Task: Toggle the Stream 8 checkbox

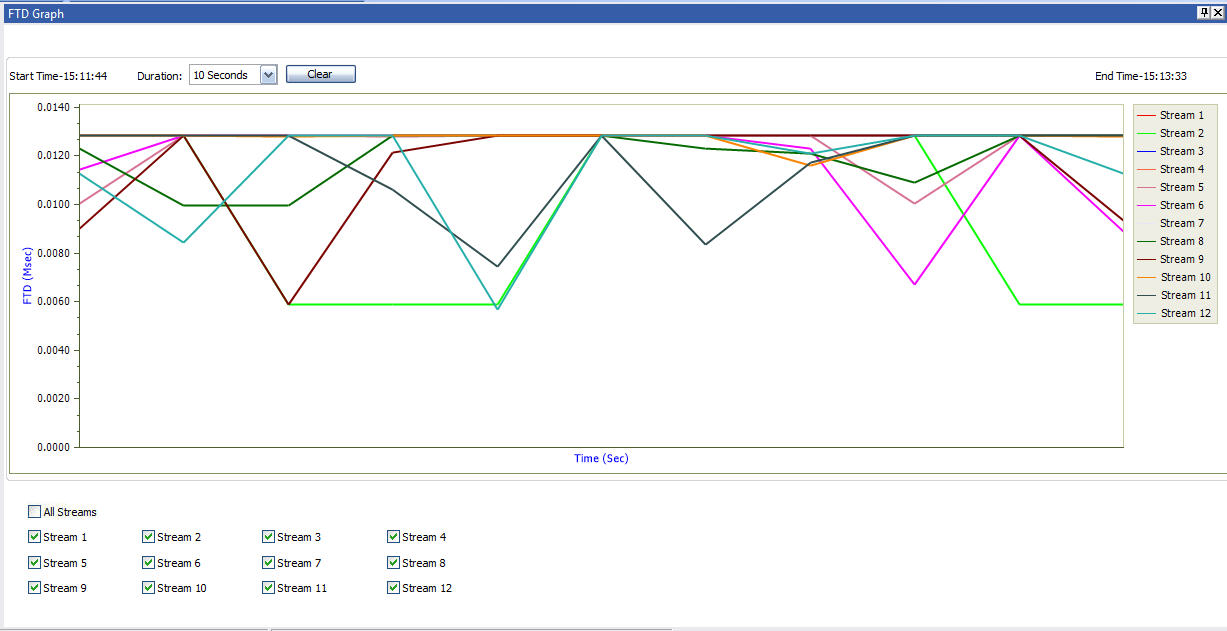Action: click(x=393, y=562)
